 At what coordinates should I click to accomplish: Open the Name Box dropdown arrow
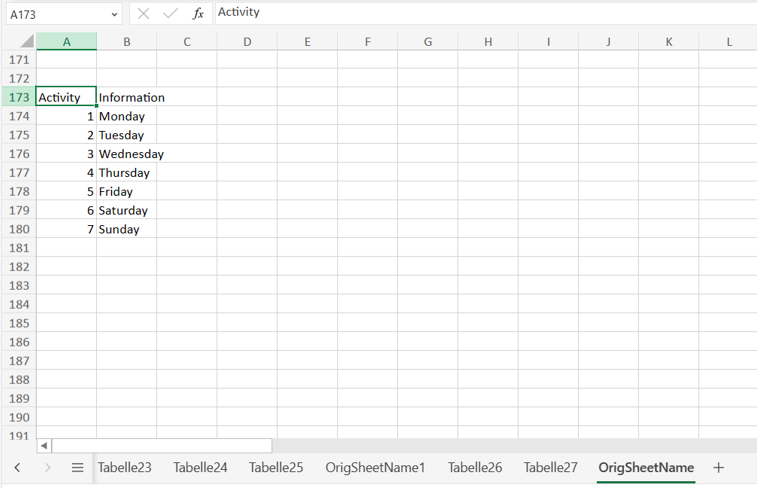click(114, 14)
